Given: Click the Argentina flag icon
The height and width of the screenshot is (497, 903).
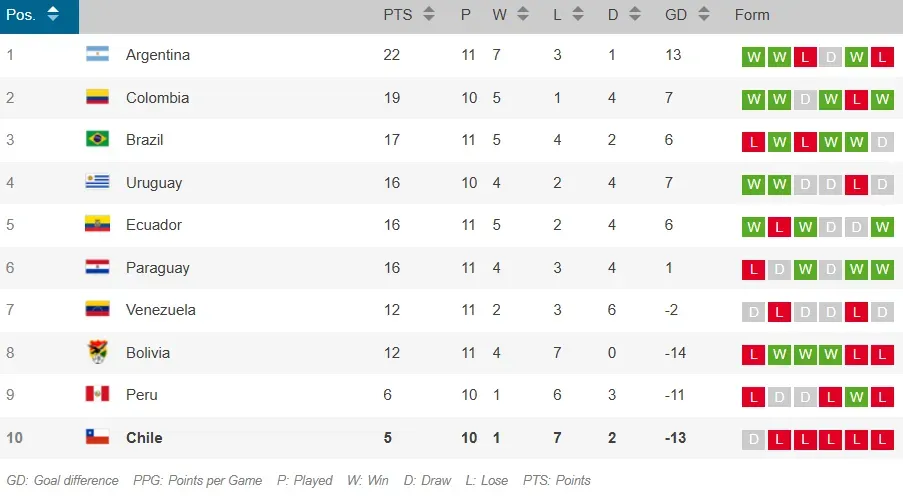Looking at the screenshot, I should point(97,55).
